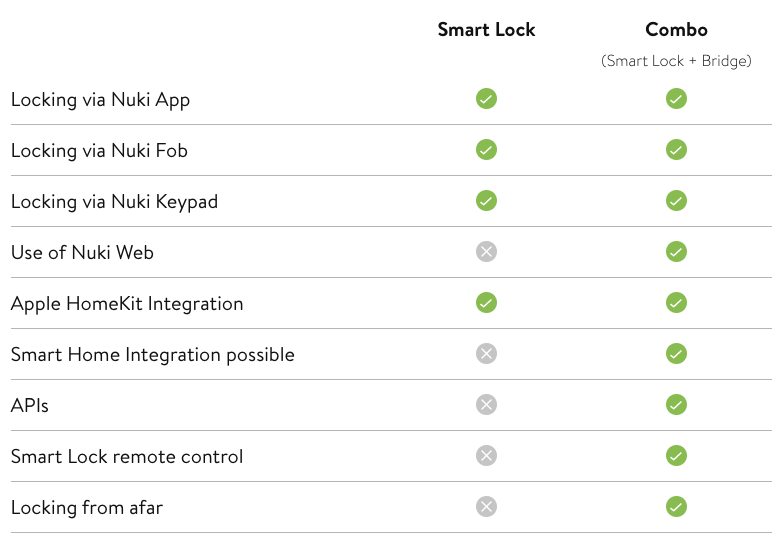This screenshot has width=779, height=538.
Task: Click gray X for Locking from afar
Action: click(x=486, y=507)
